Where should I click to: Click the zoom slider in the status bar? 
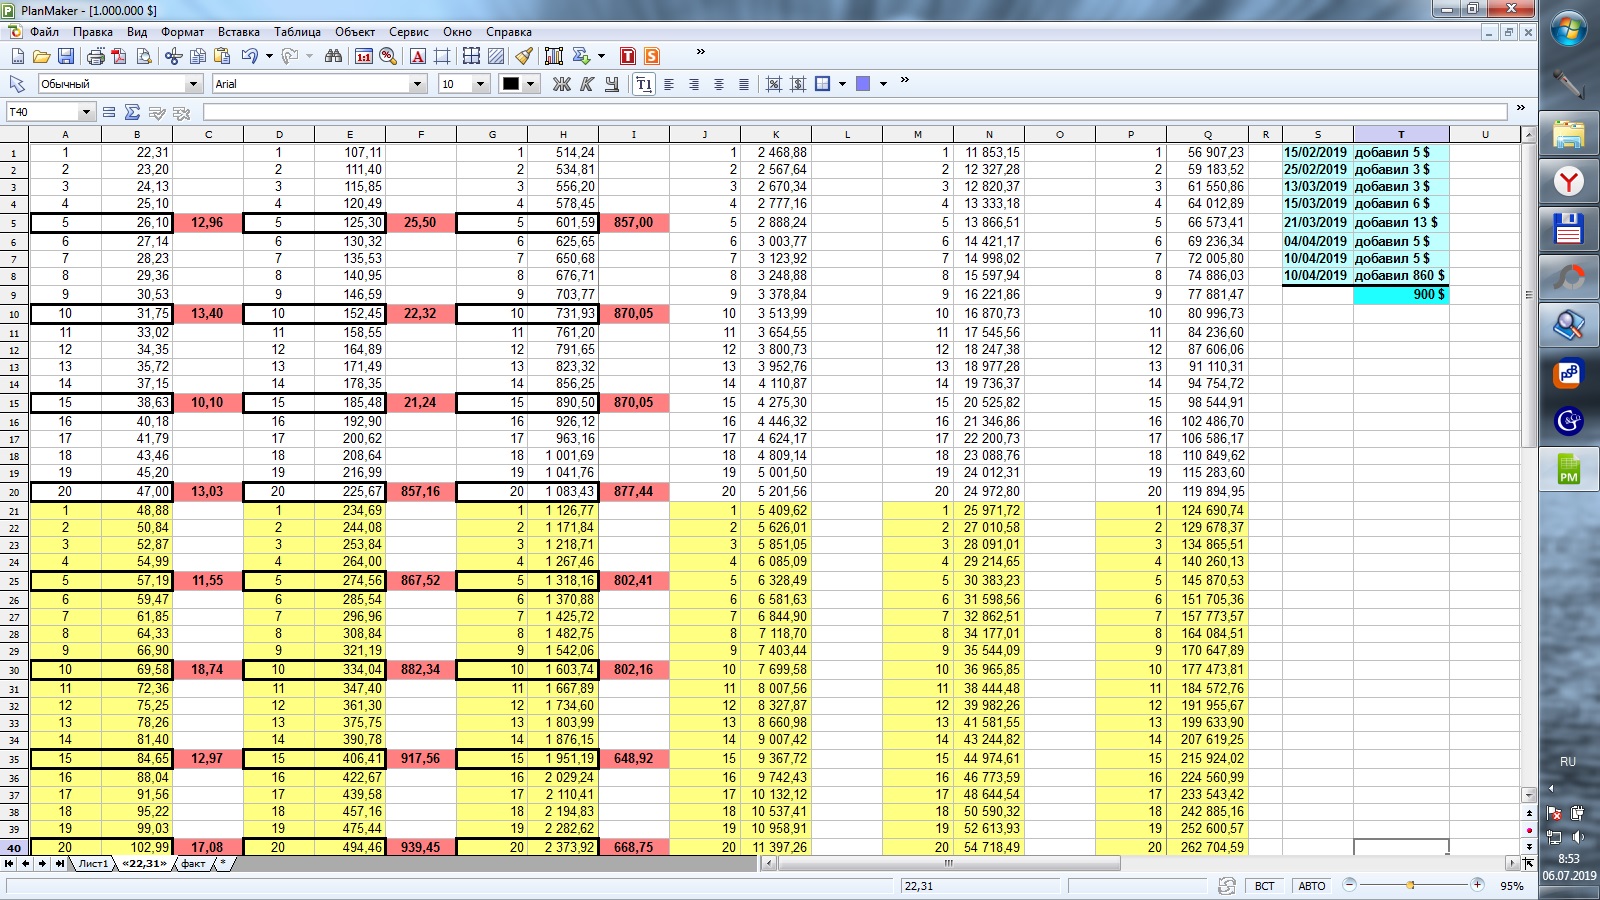coord(1411,885)
